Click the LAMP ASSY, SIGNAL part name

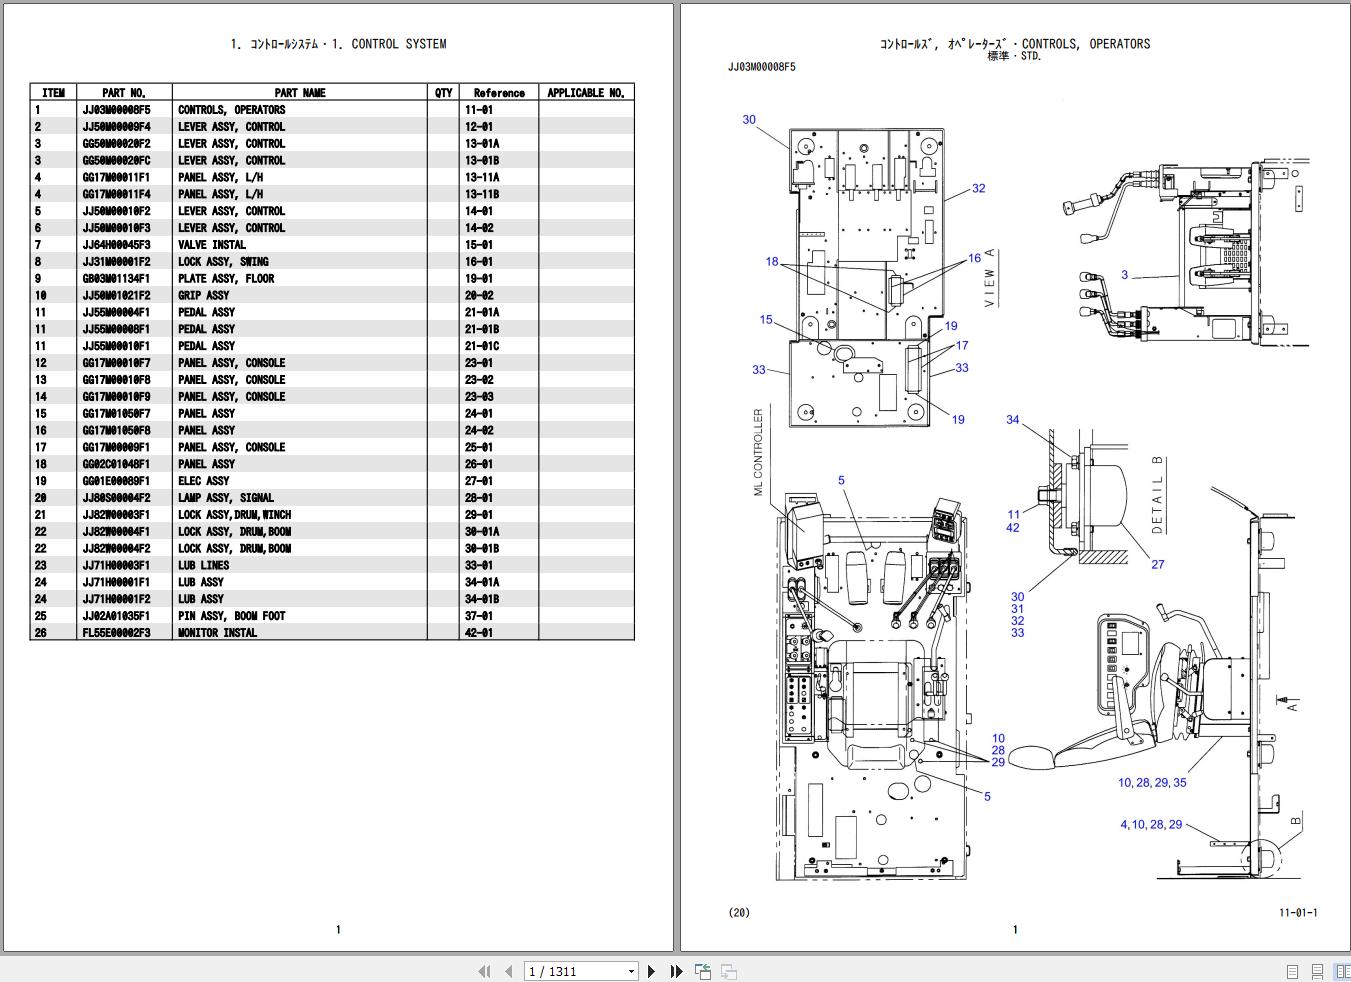[x=226, y=498]
